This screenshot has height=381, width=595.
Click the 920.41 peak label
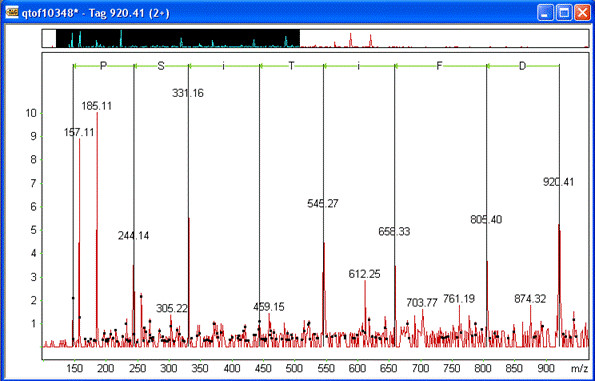pyautogui.click(x=559, y=183)
